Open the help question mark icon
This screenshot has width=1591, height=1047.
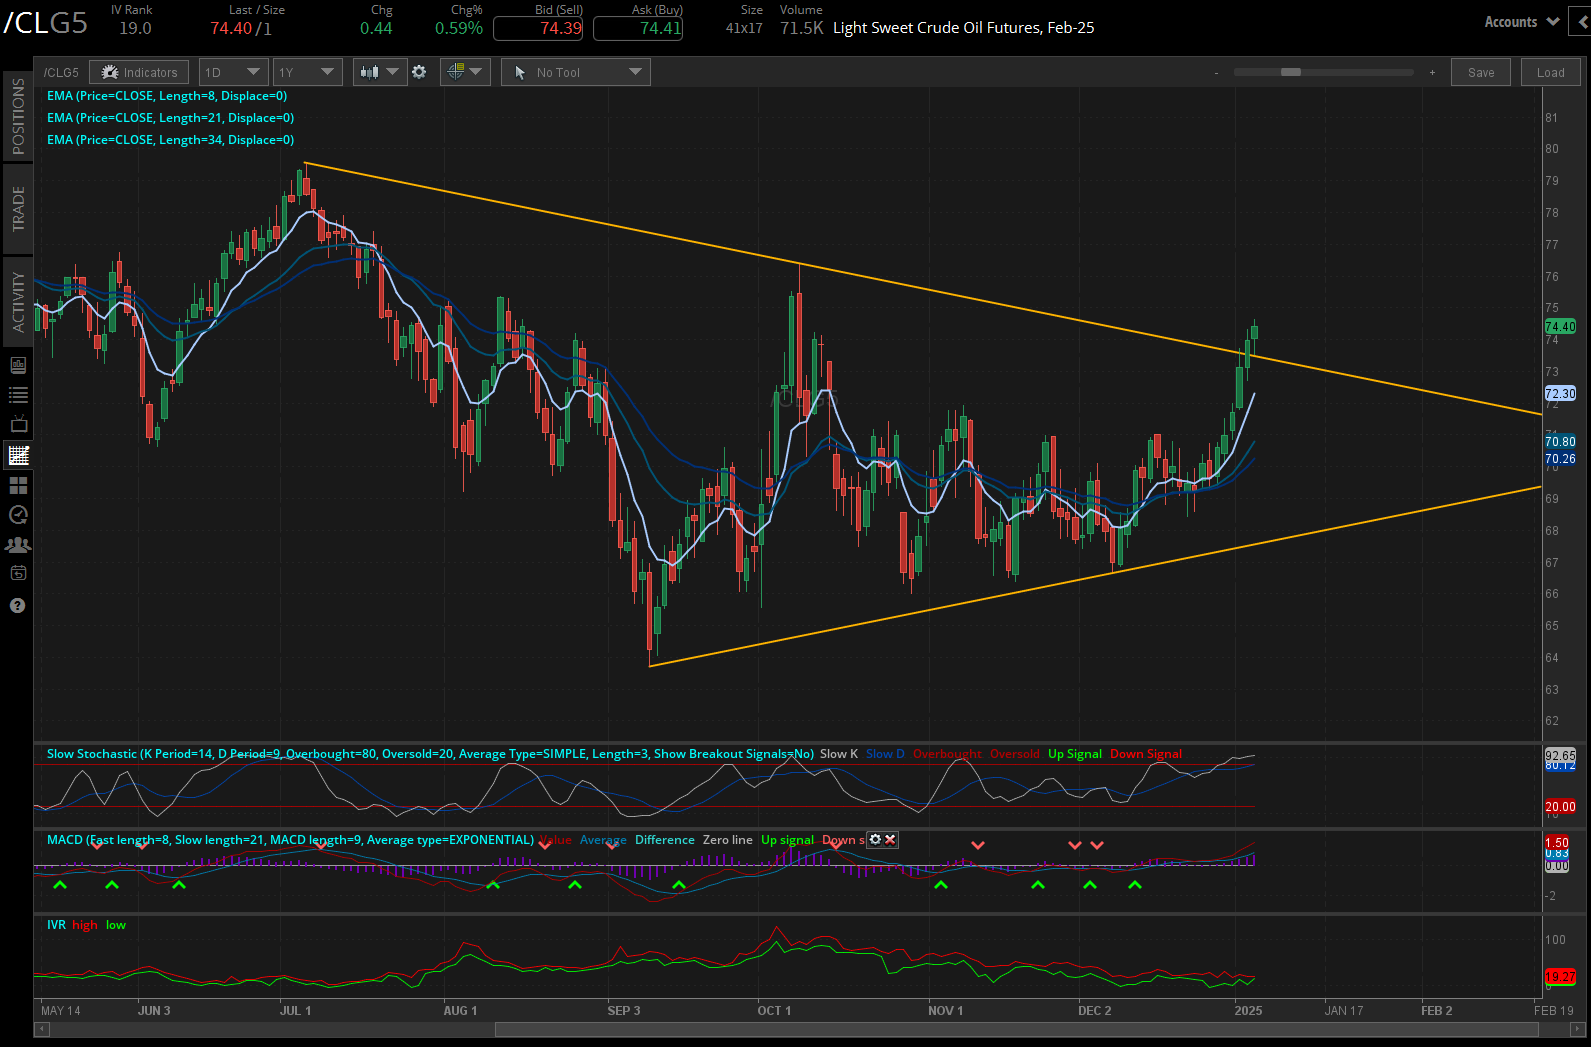point(18,605)
